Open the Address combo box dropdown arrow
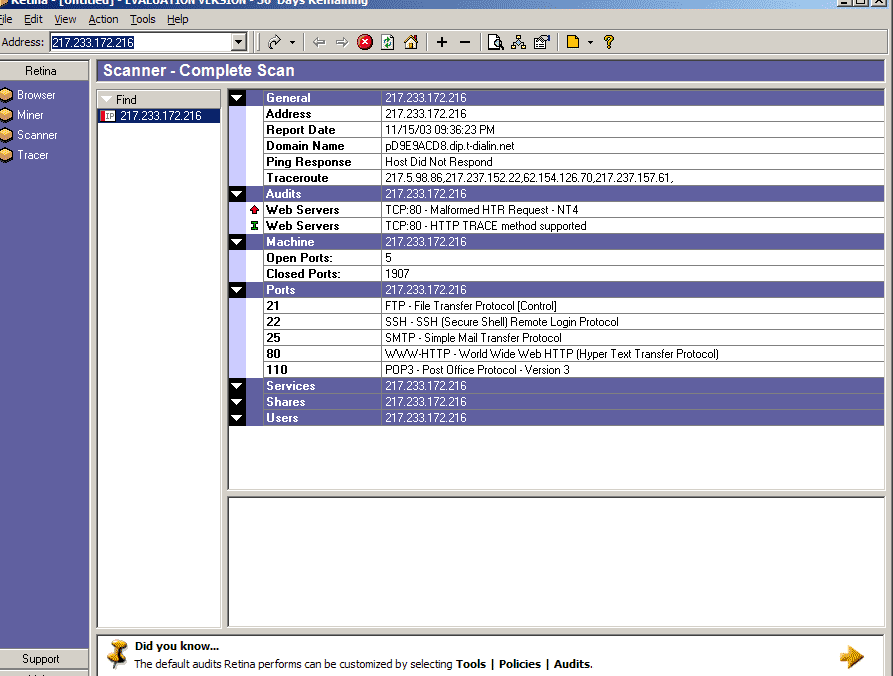Screen dimensions: 893x676 (x=239, y=42)
